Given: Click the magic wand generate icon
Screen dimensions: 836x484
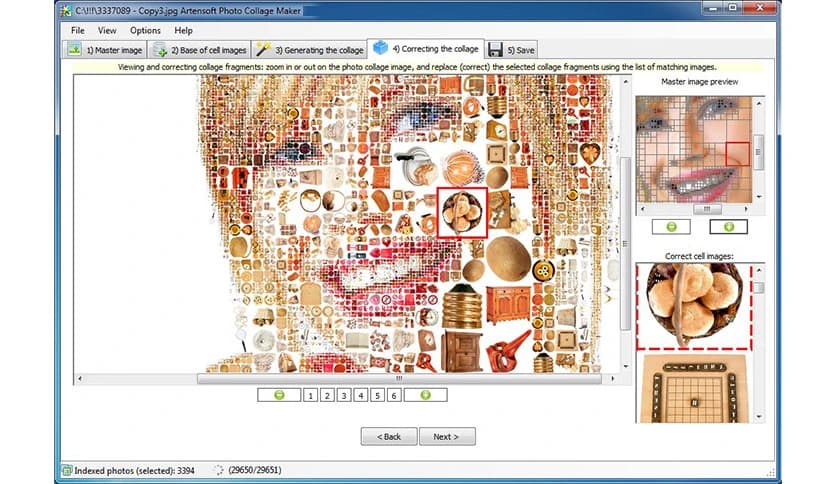Looking at the screenshot, I should click(x=263, y=50).
